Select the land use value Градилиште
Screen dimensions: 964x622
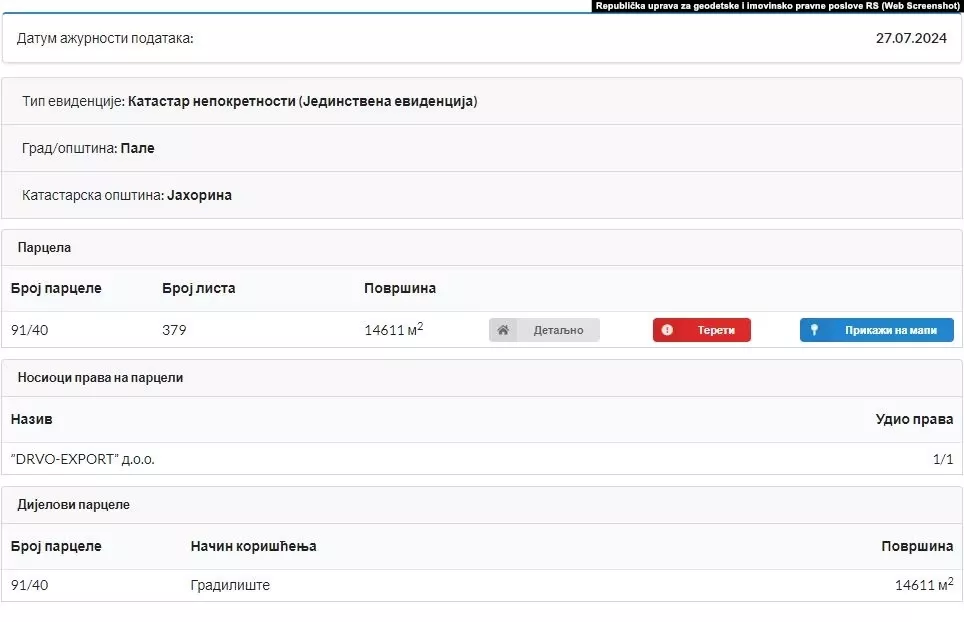[x=230, y=585]
